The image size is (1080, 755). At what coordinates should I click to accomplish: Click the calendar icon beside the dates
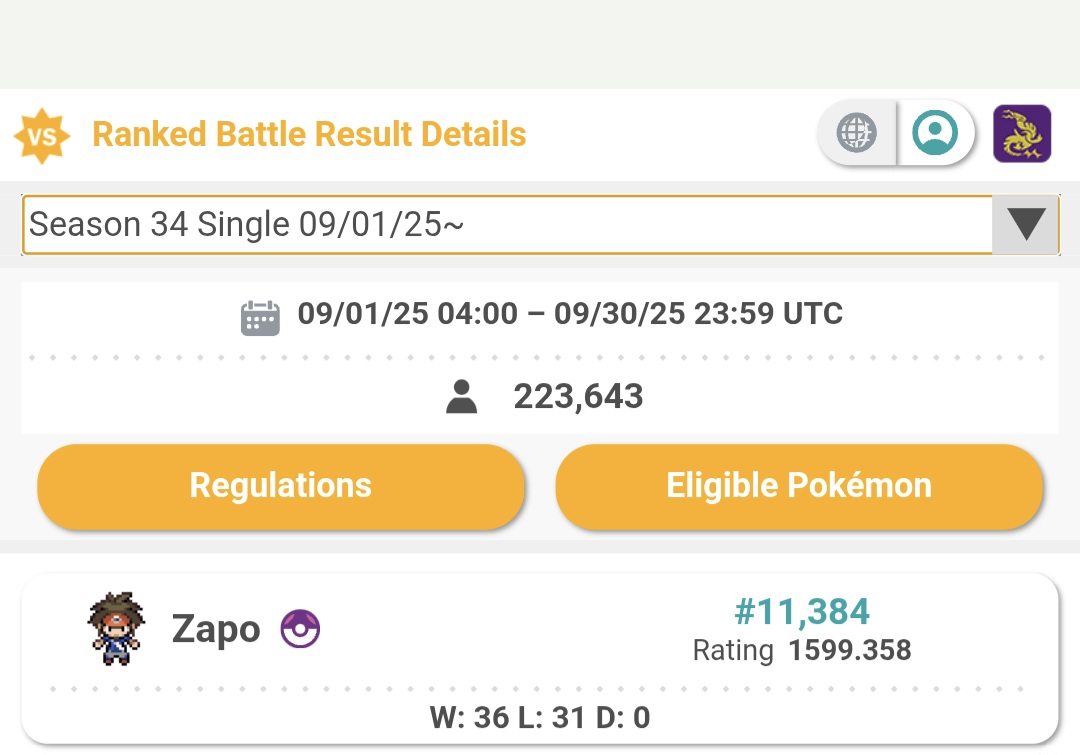tap(260, 317)
